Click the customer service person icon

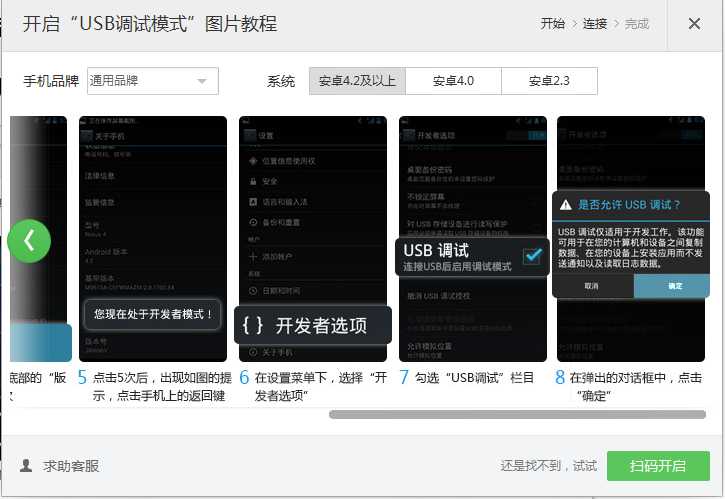[26, 465]
